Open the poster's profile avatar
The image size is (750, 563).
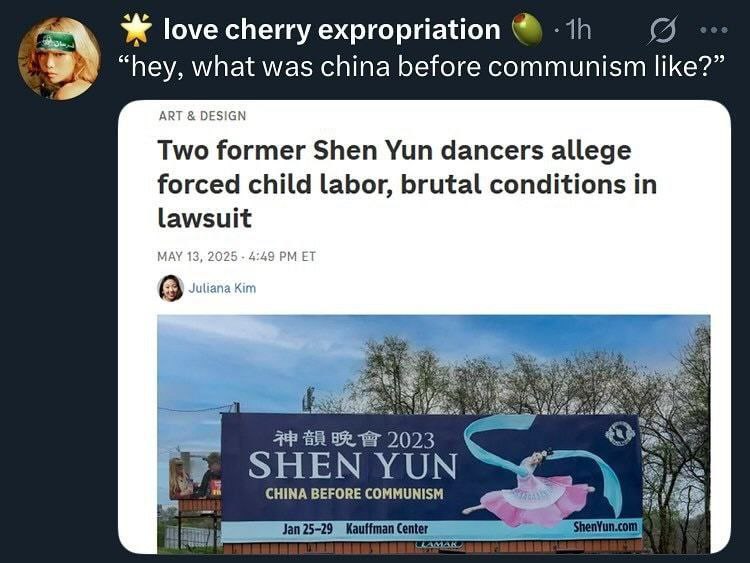(x=59, y=58)
